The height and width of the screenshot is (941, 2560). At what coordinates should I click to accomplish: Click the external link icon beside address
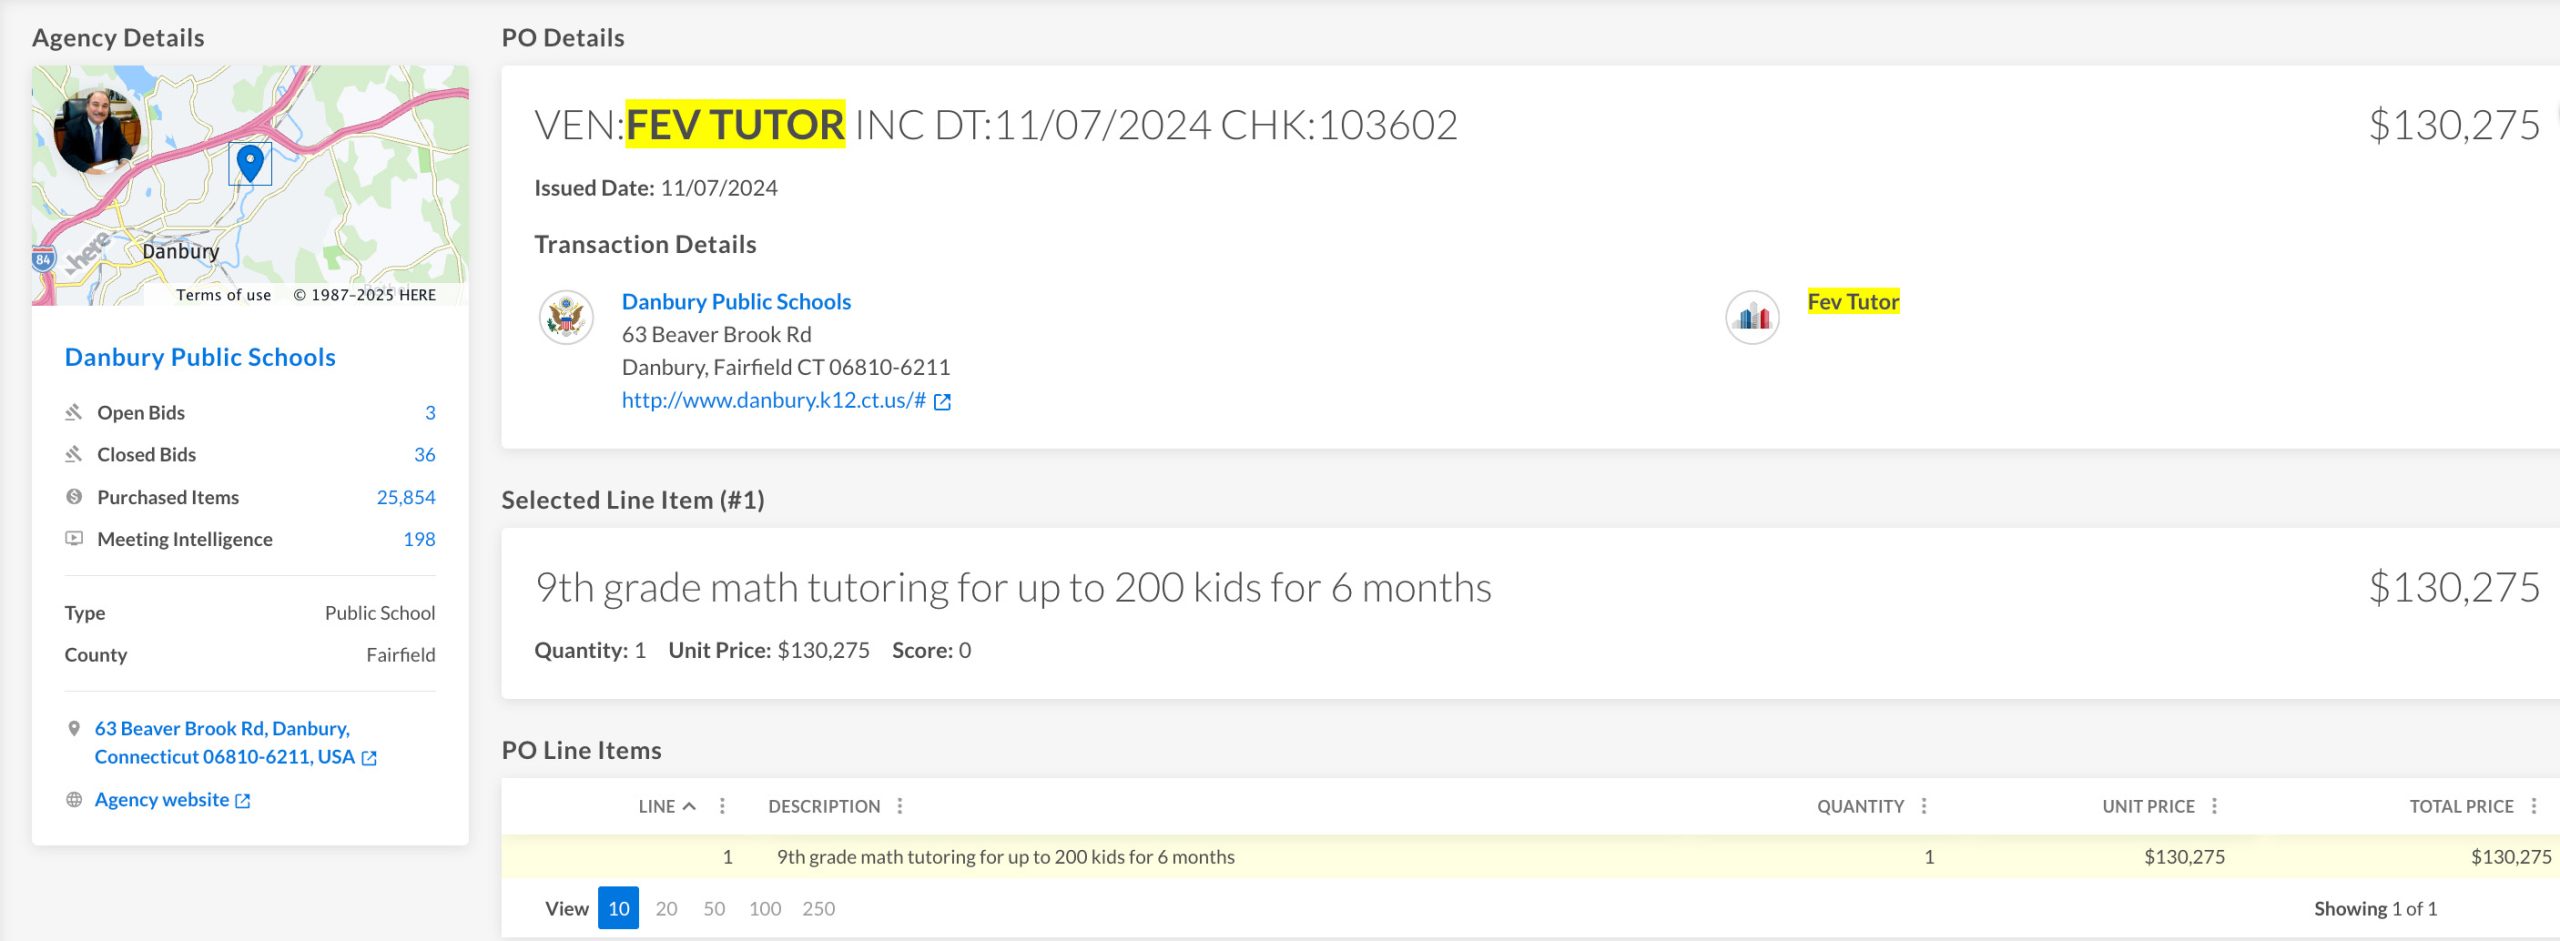click(369, 758)
